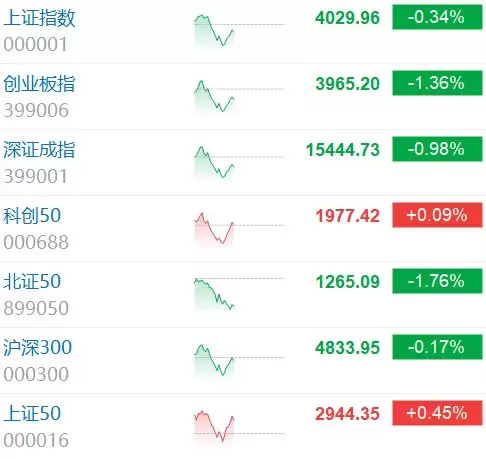
Task: Open the 上证指数 index link
Action: [x=39, y=18]
